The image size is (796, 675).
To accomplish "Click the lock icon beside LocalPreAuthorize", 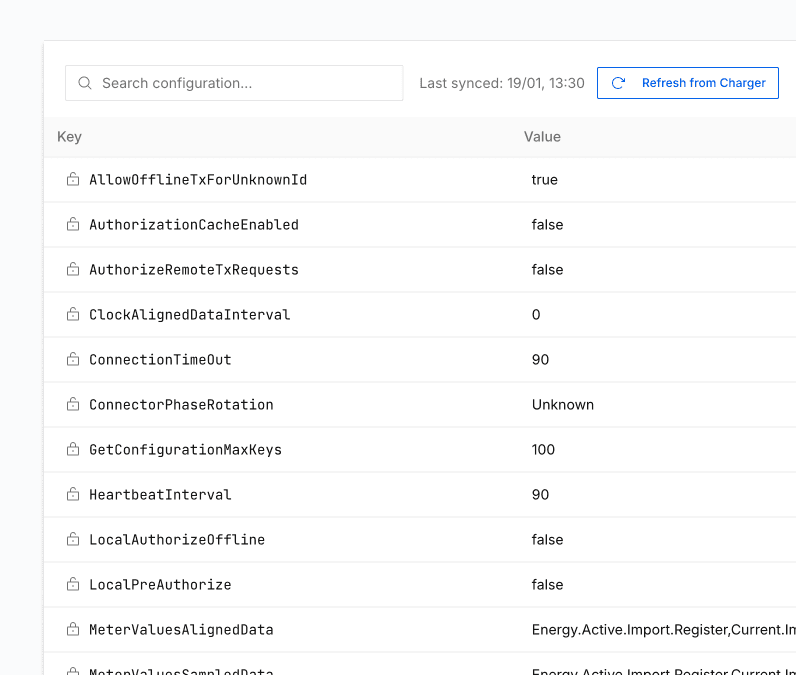I will point(73,584).
